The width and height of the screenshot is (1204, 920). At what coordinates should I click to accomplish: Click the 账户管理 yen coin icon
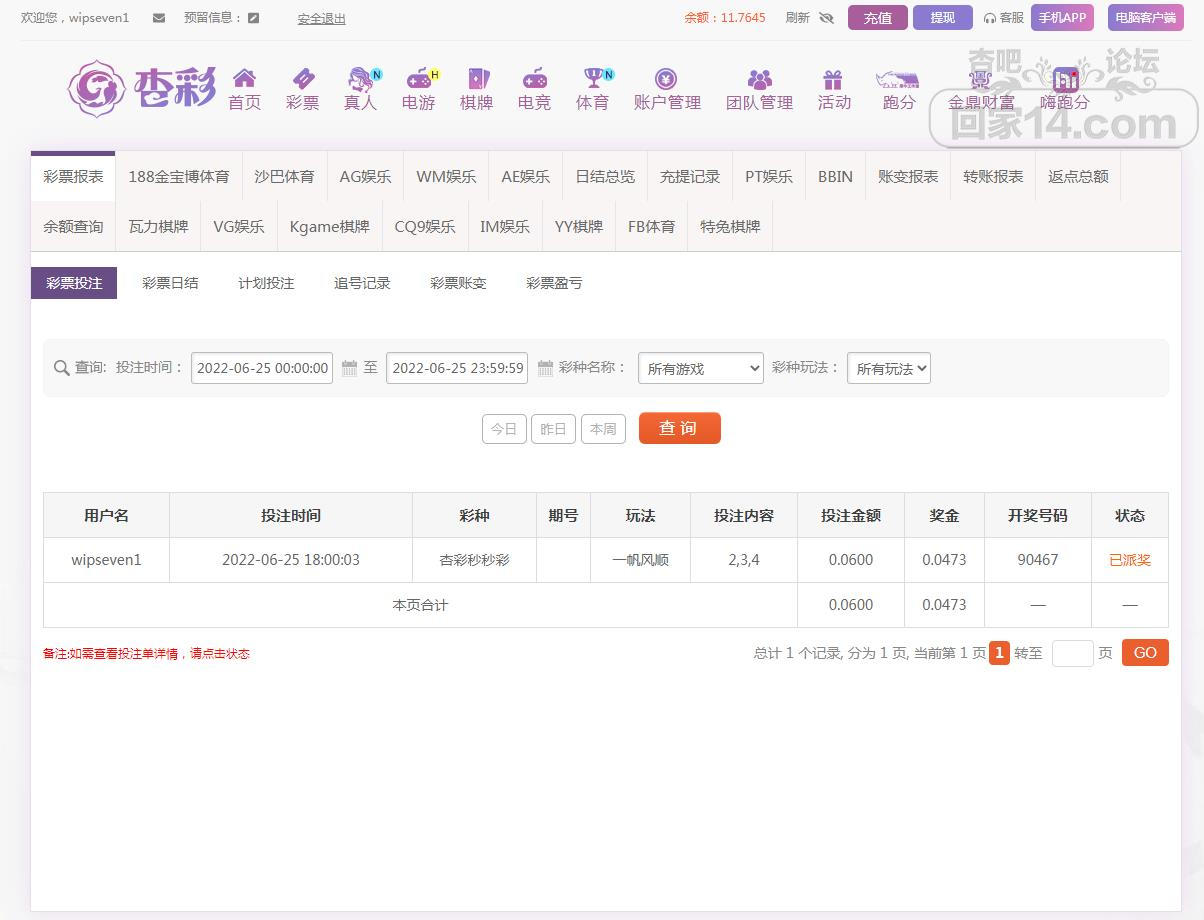click(666, 80)
